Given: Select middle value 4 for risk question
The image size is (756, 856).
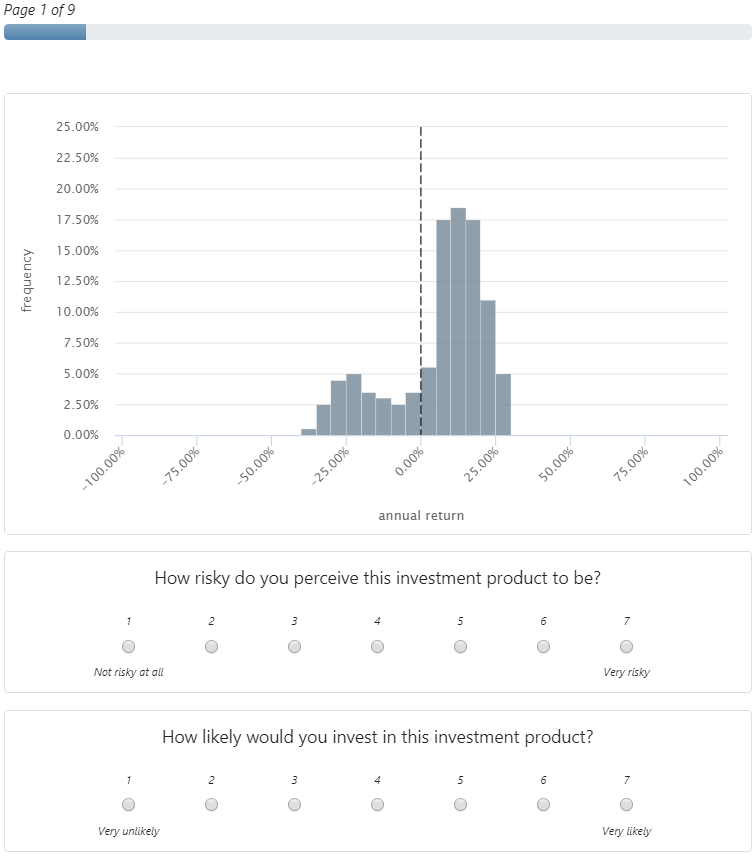Looking at the screenshot, I should click(377, 647).
